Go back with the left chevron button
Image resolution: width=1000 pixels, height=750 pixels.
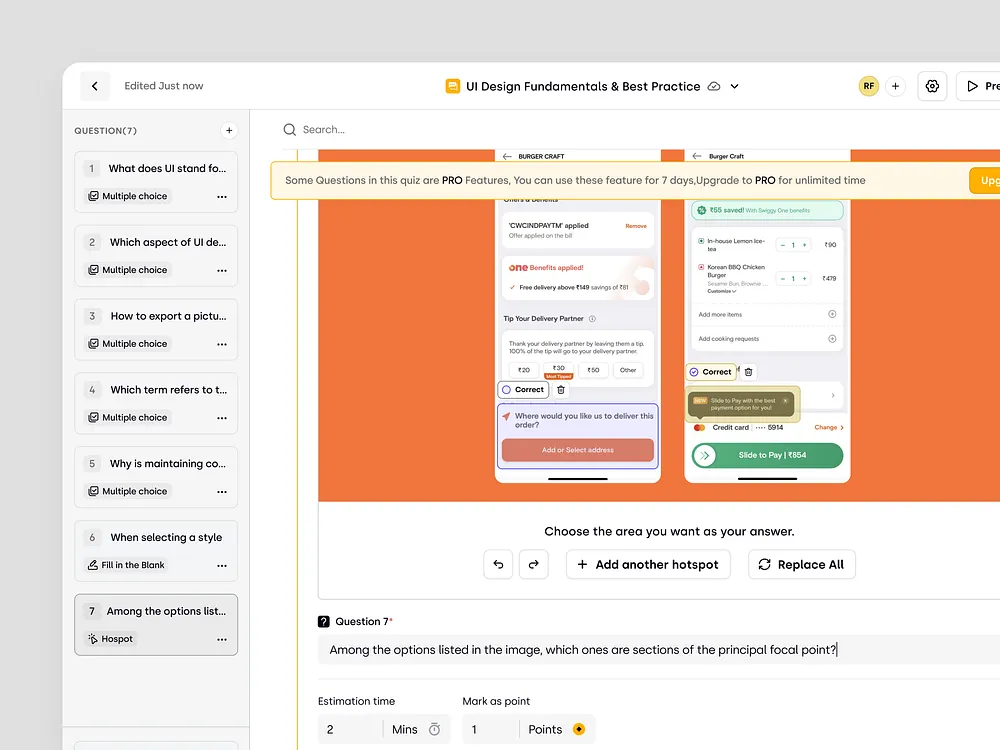click(94, 86)
